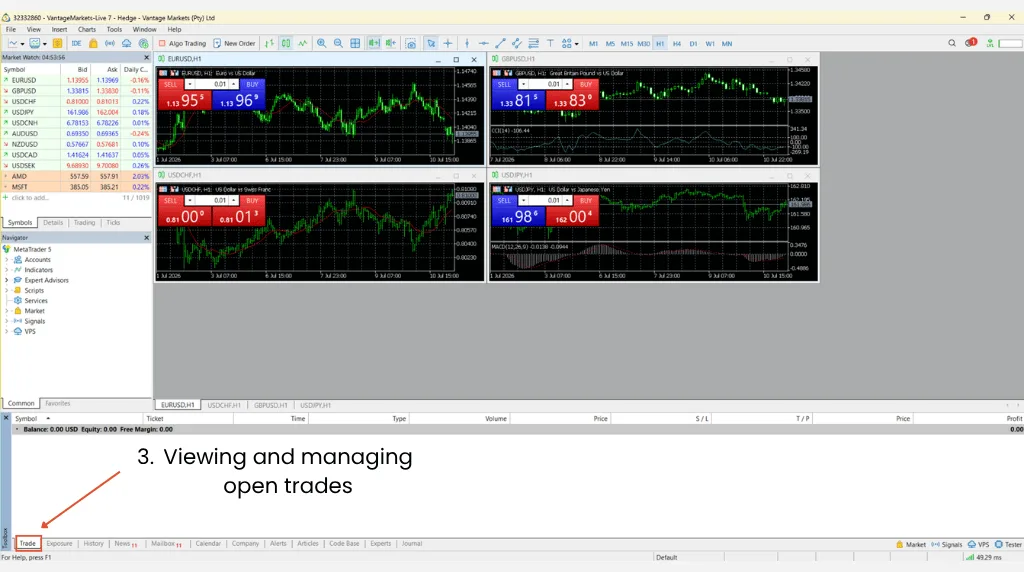Expand the Scripts node in Navigator
The height and width of the screenshot is (572, 1024).
[7, 291]
